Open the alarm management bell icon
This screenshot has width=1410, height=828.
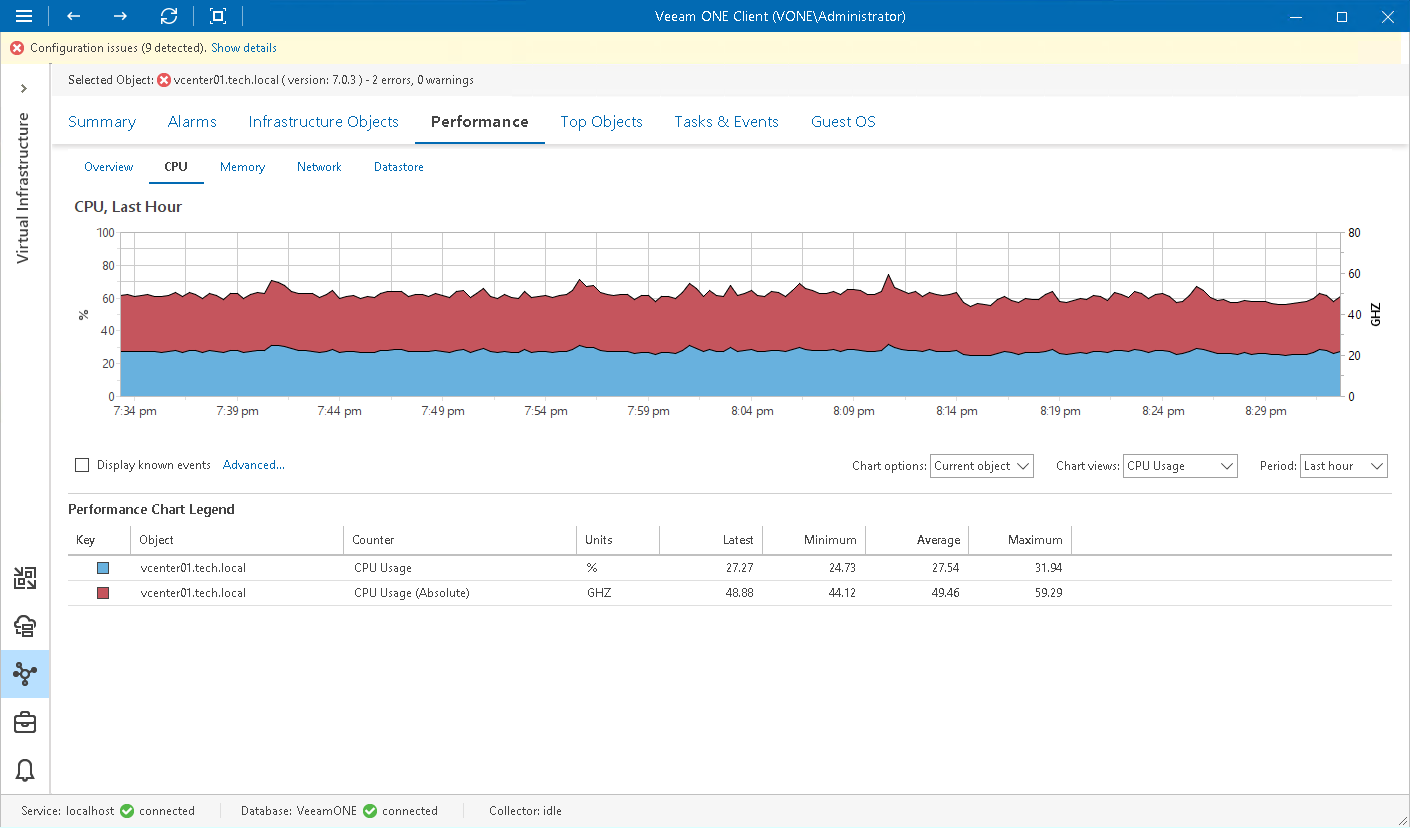pos(25,770)
